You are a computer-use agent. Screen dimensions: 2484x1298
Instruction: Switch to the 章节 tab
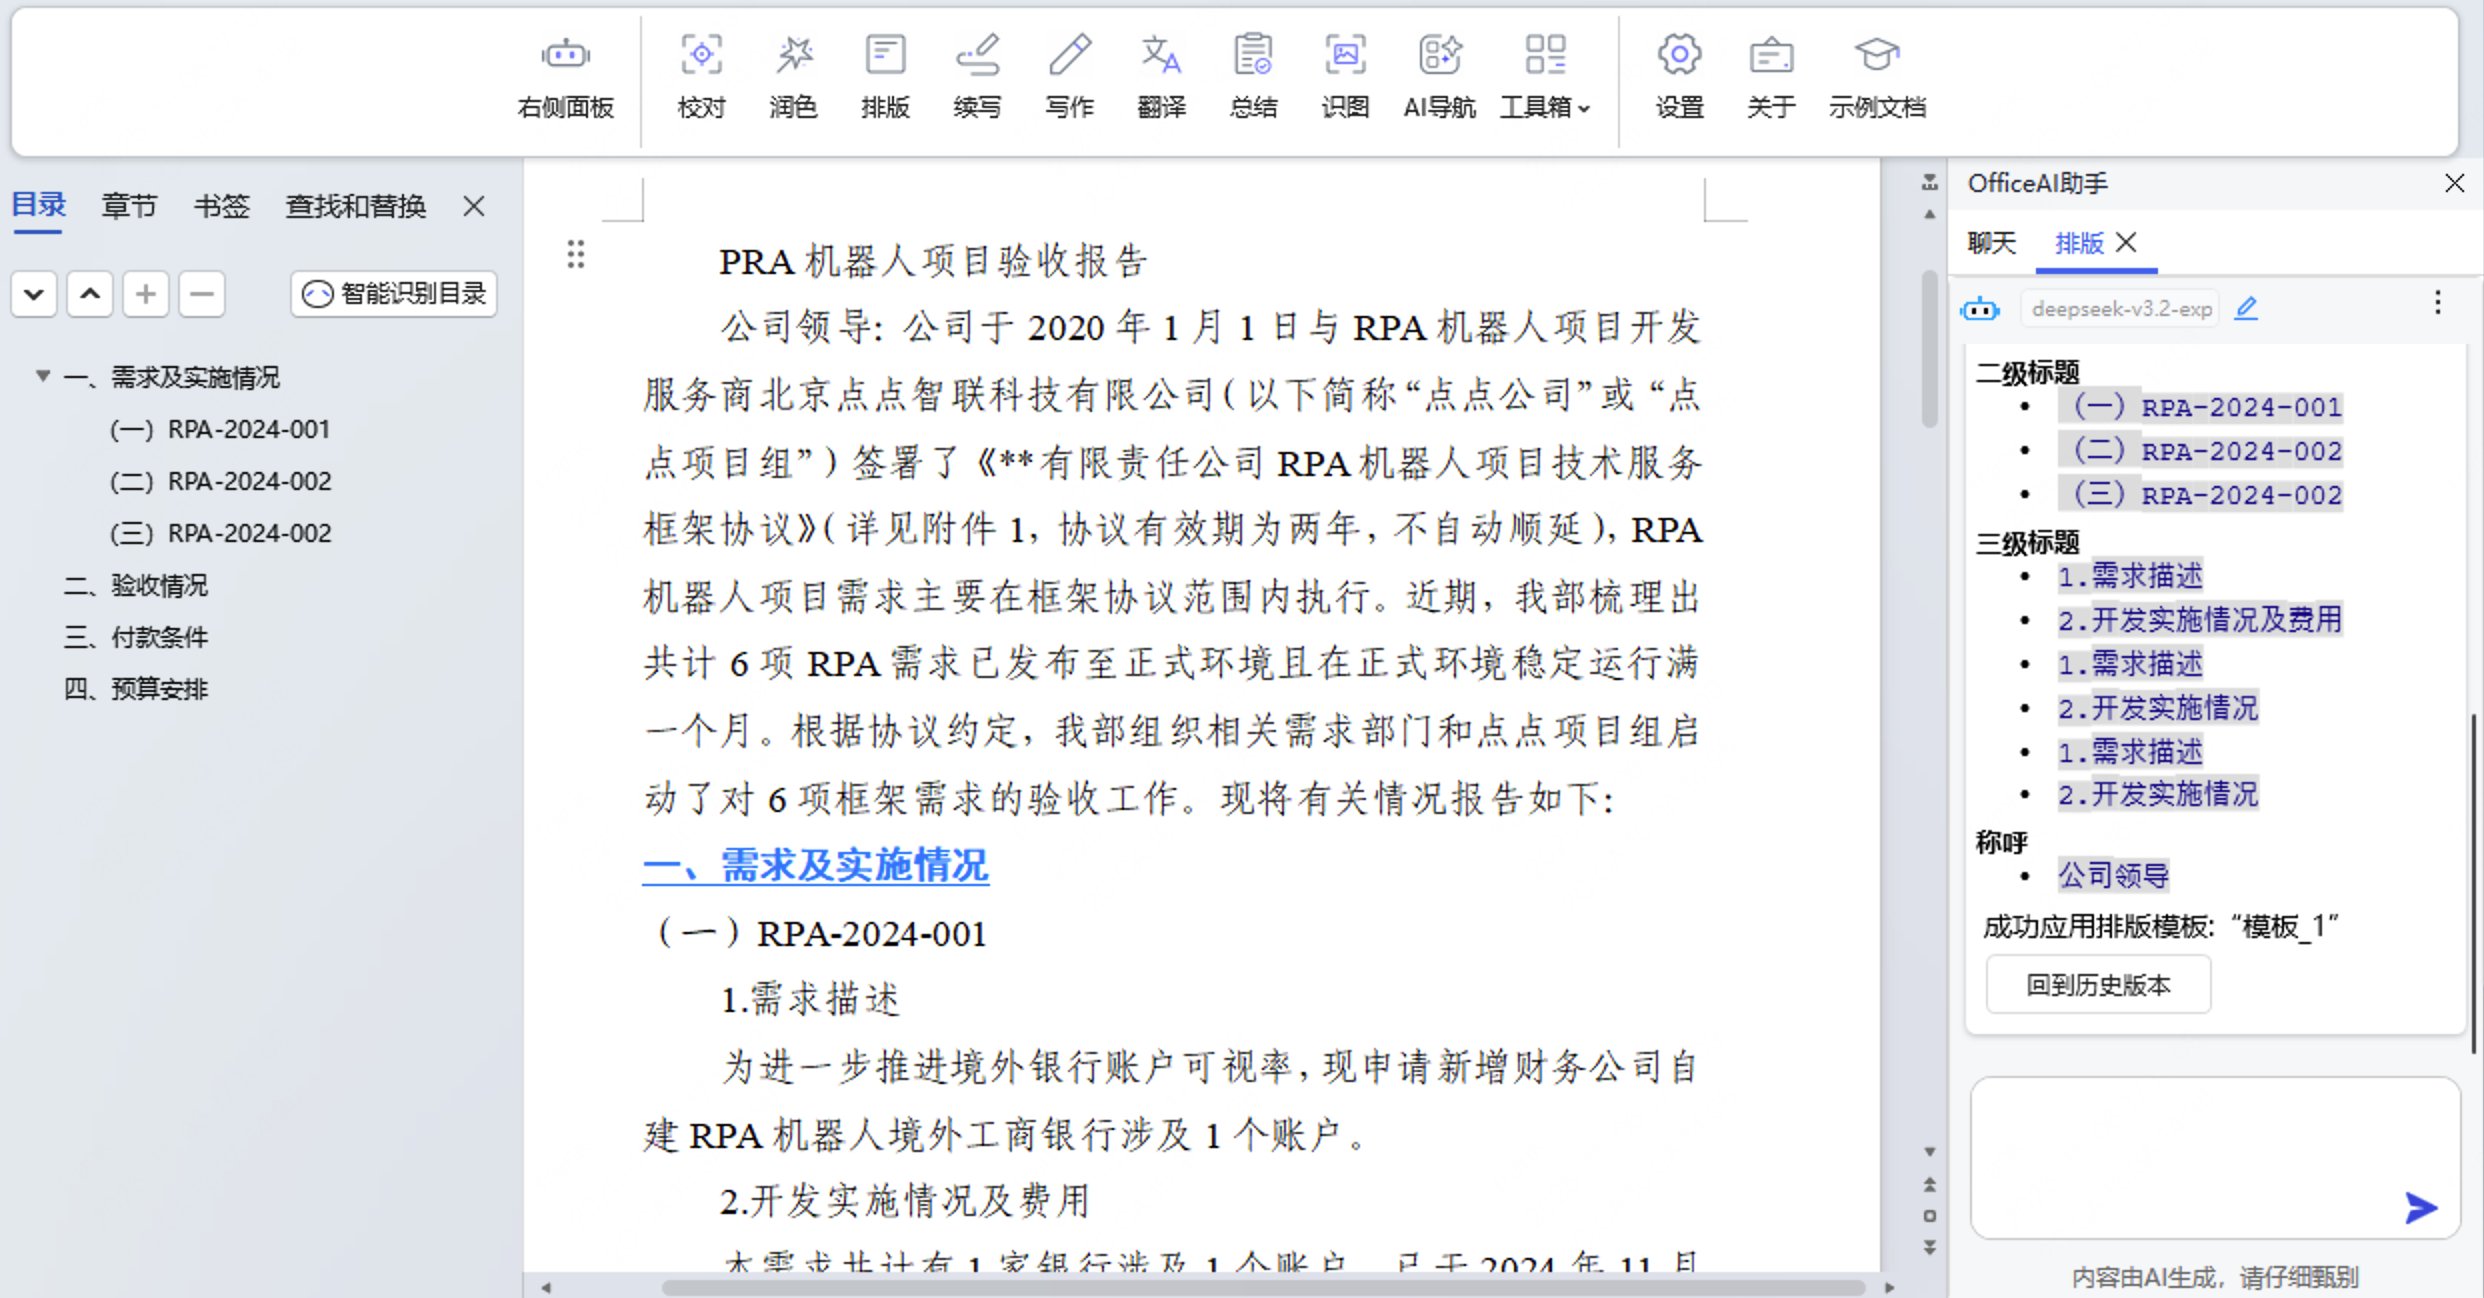129,206
